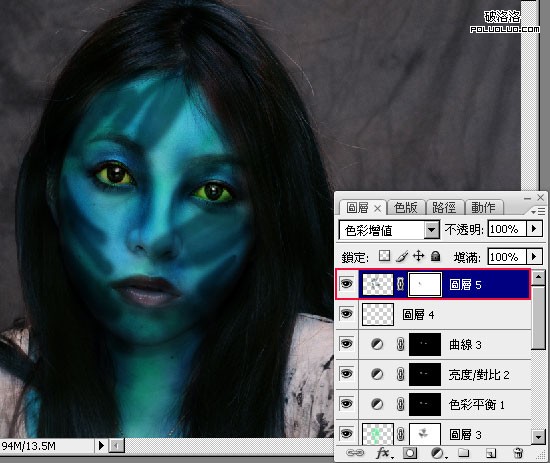The image size is (550, 463).
Task: Lock all padlock icon
Action: 435,256
